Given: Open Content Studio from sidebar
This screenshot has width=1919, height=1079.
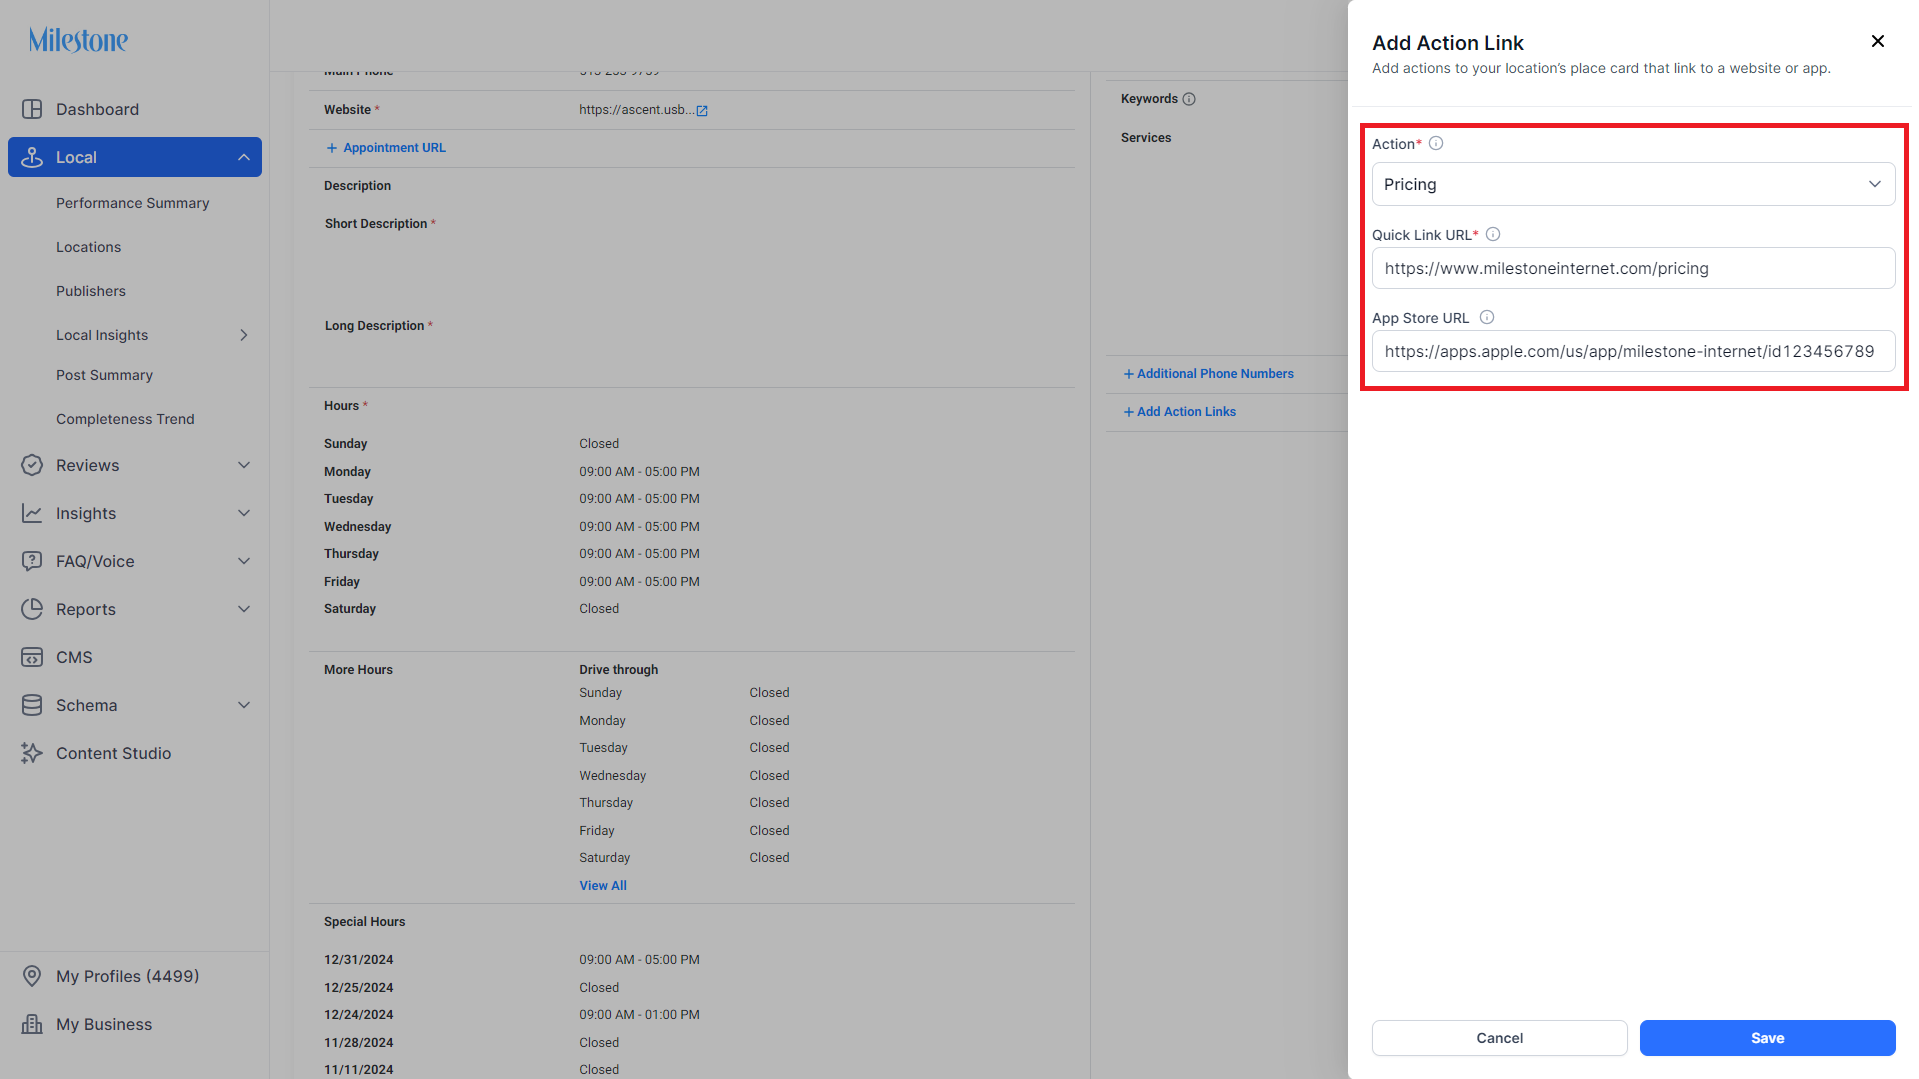Looking at the screenshot, I should [x=113, y=753].
